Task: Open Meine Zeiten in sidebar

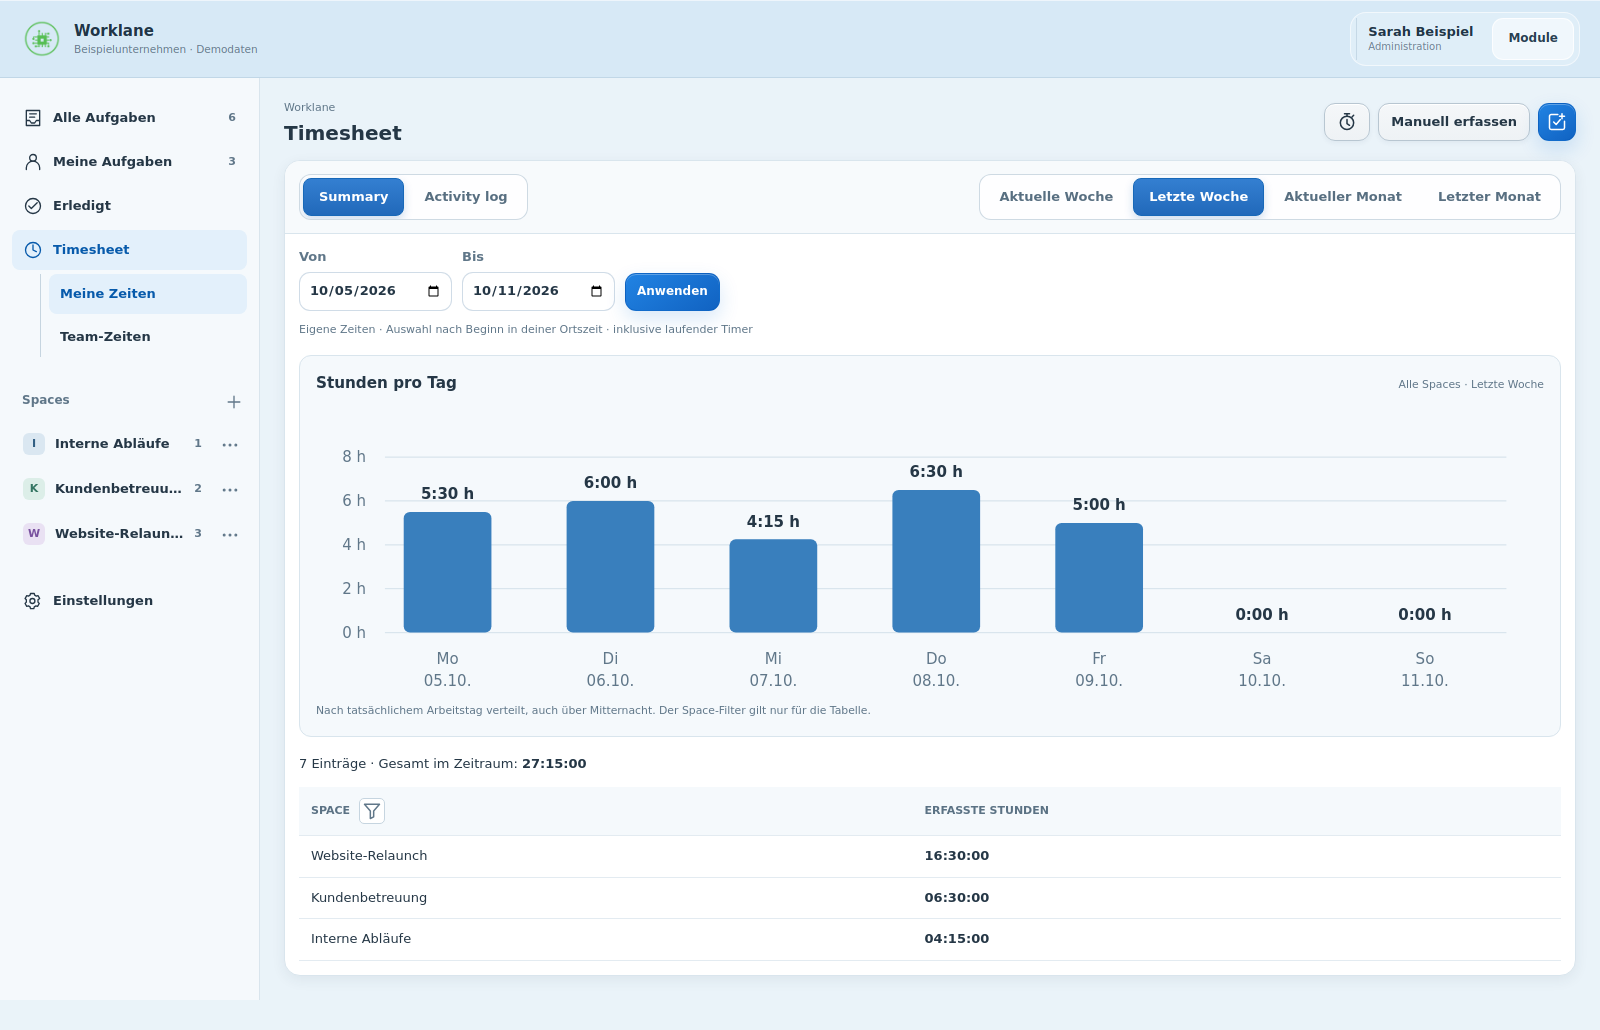Action: 148,294
